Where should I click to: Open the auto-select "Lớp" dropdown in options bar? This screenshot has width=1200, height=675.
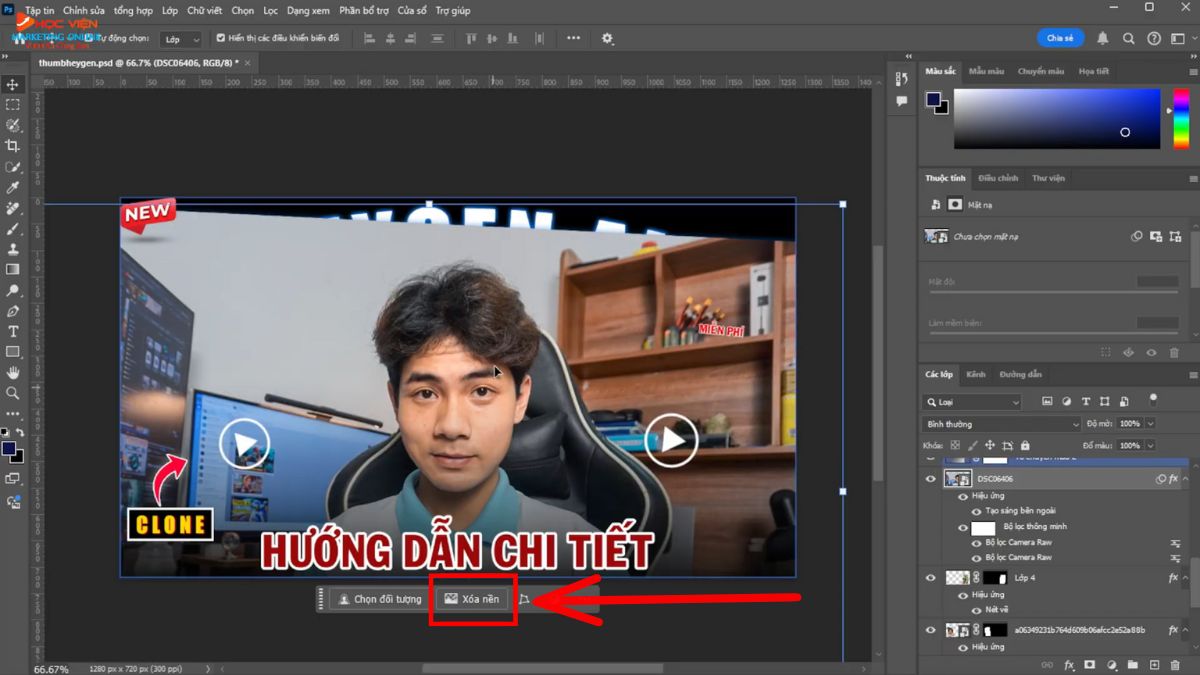181,38
